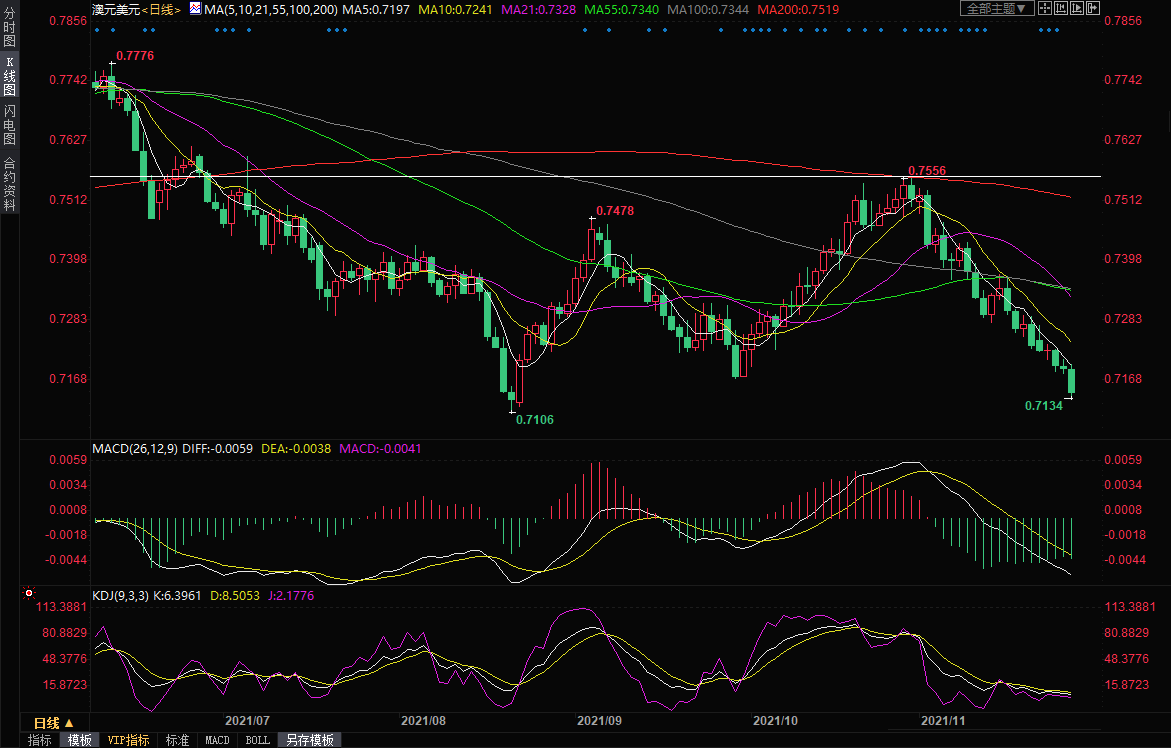The width and height of the screenshot is (1171, 748).
Task: Select the 指标 bottom tab
Action: click(40, 740)
